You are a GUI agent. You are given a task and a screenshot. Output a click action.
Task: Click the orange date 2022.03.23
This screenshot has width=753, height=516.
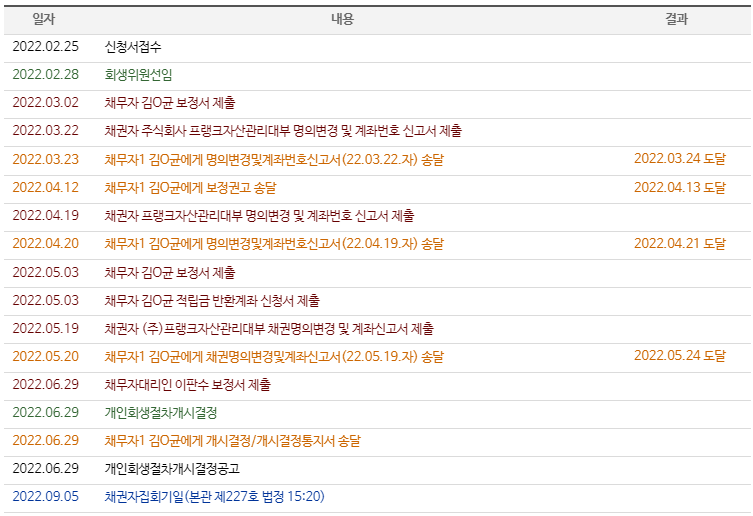pos(46,160)
